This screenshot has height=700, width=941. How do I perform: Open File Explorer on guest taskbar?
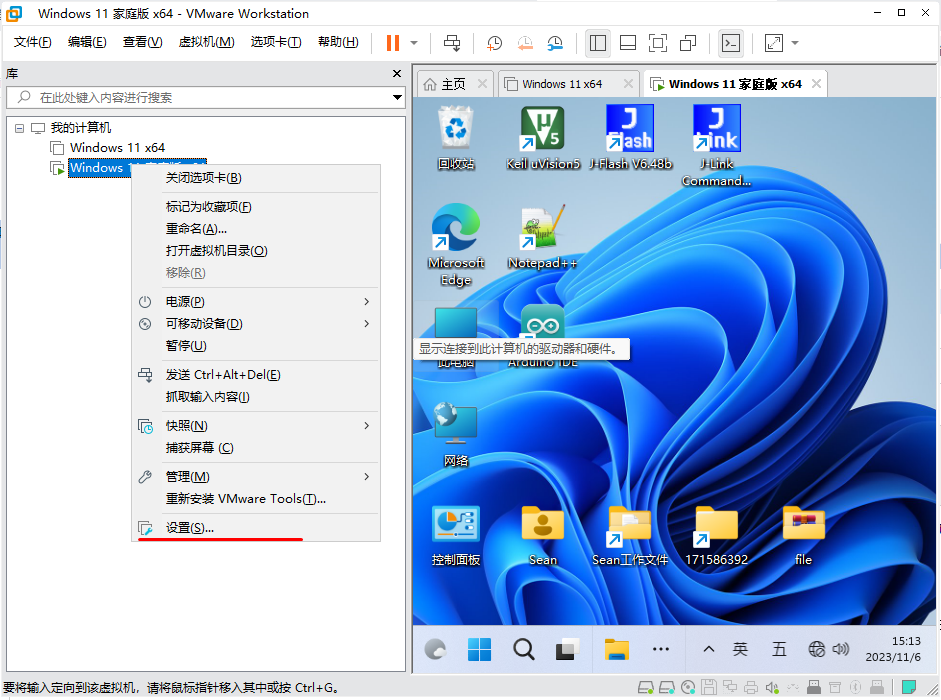[616, 649]
